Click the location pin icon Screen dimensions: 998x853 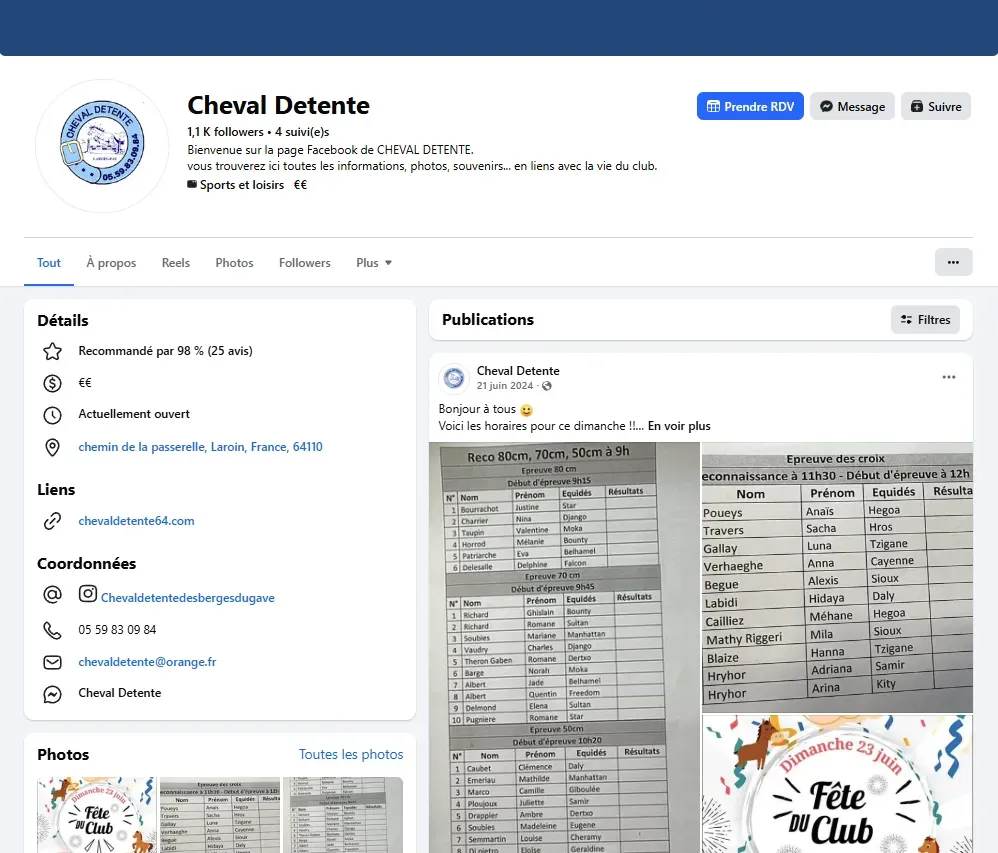point(52,448)
